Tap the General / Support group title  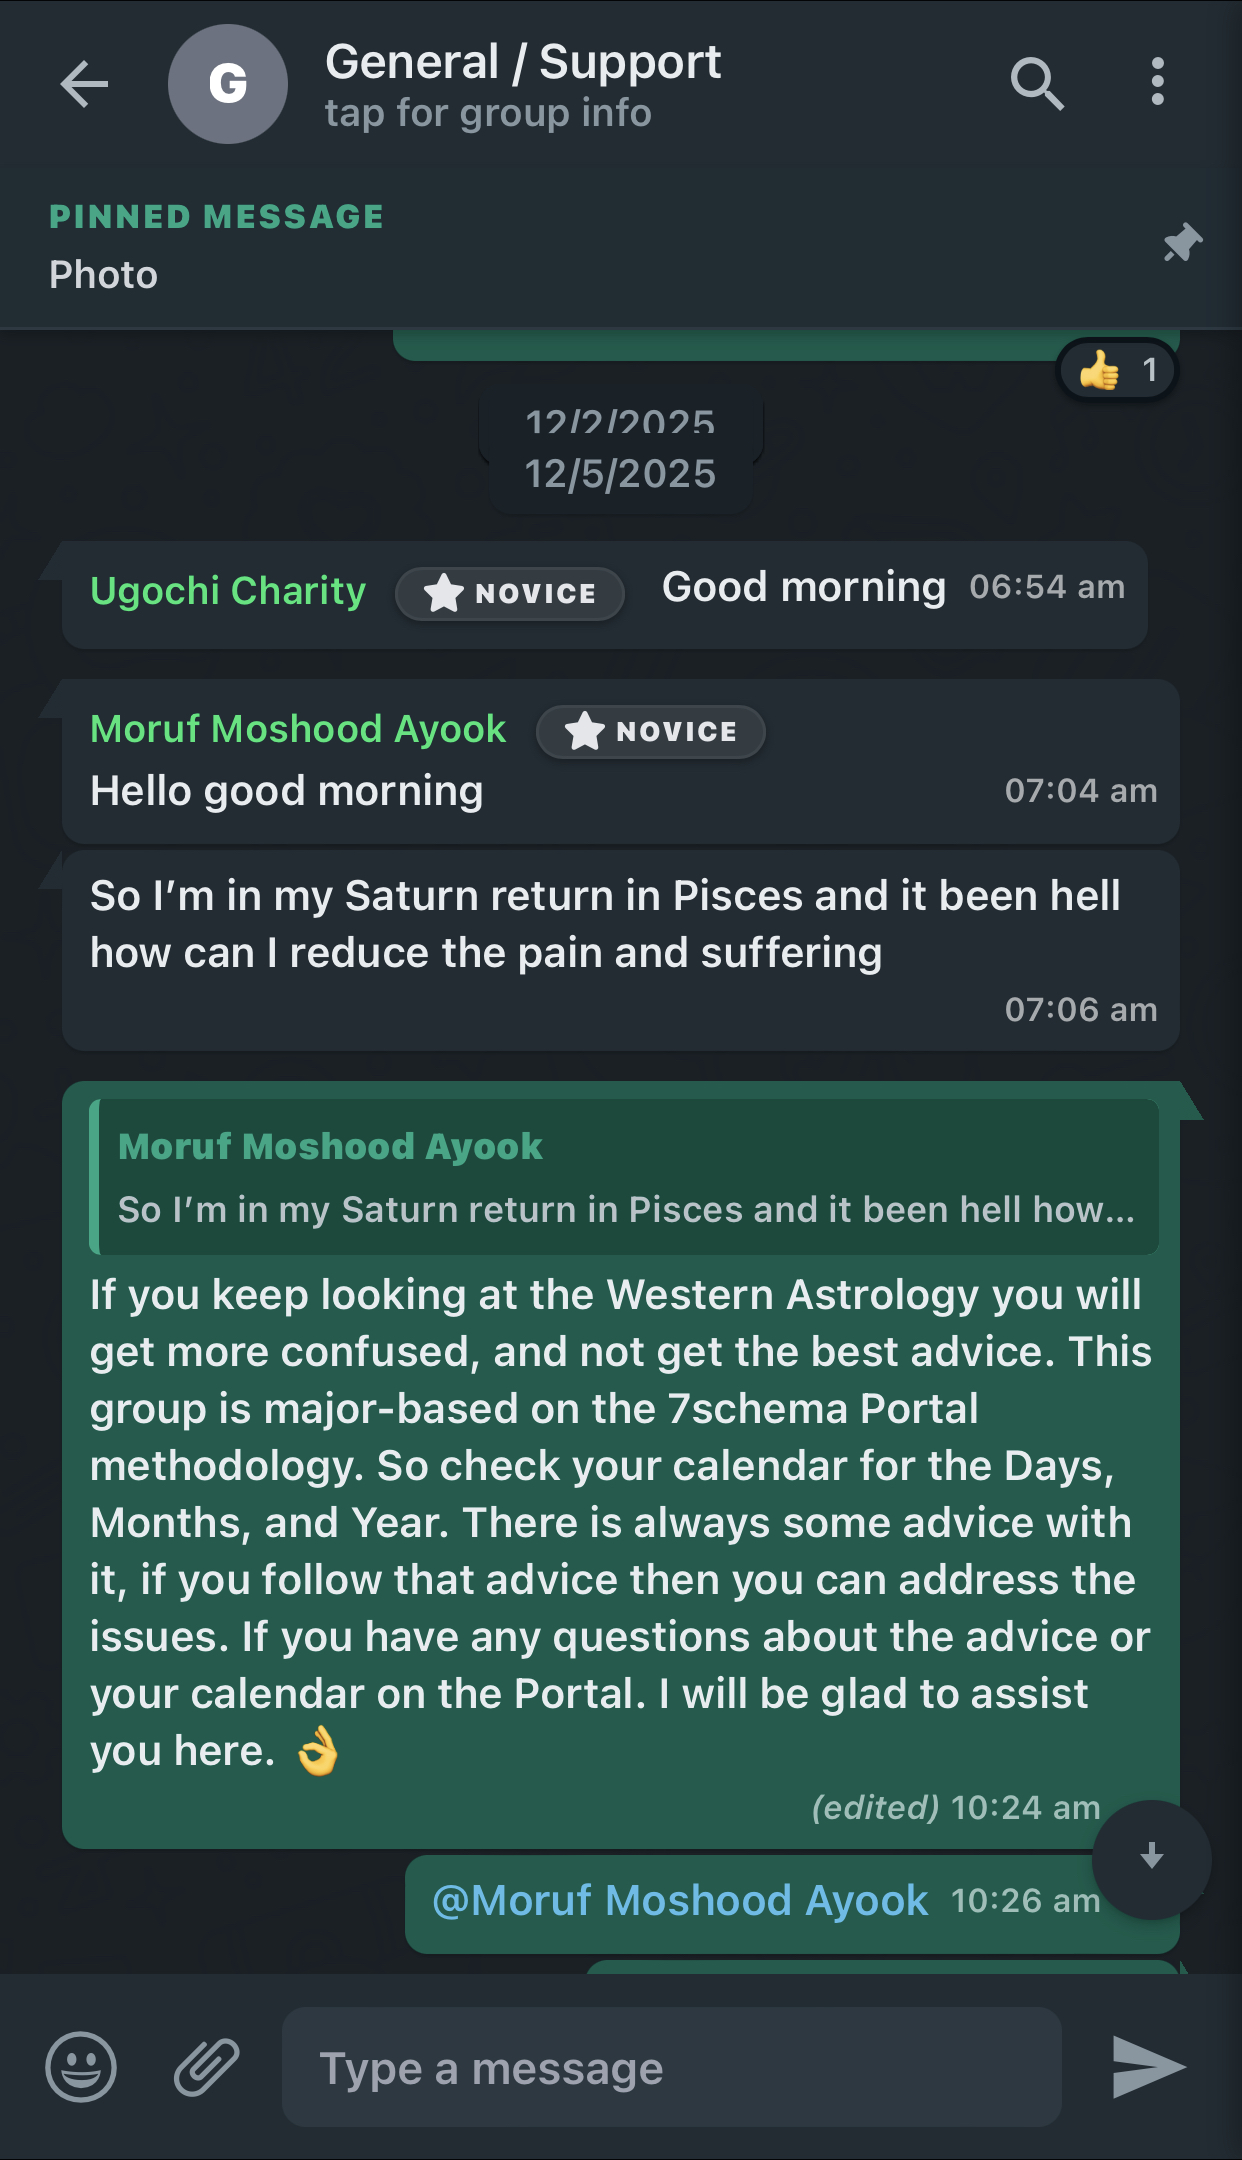coord(523,62)
